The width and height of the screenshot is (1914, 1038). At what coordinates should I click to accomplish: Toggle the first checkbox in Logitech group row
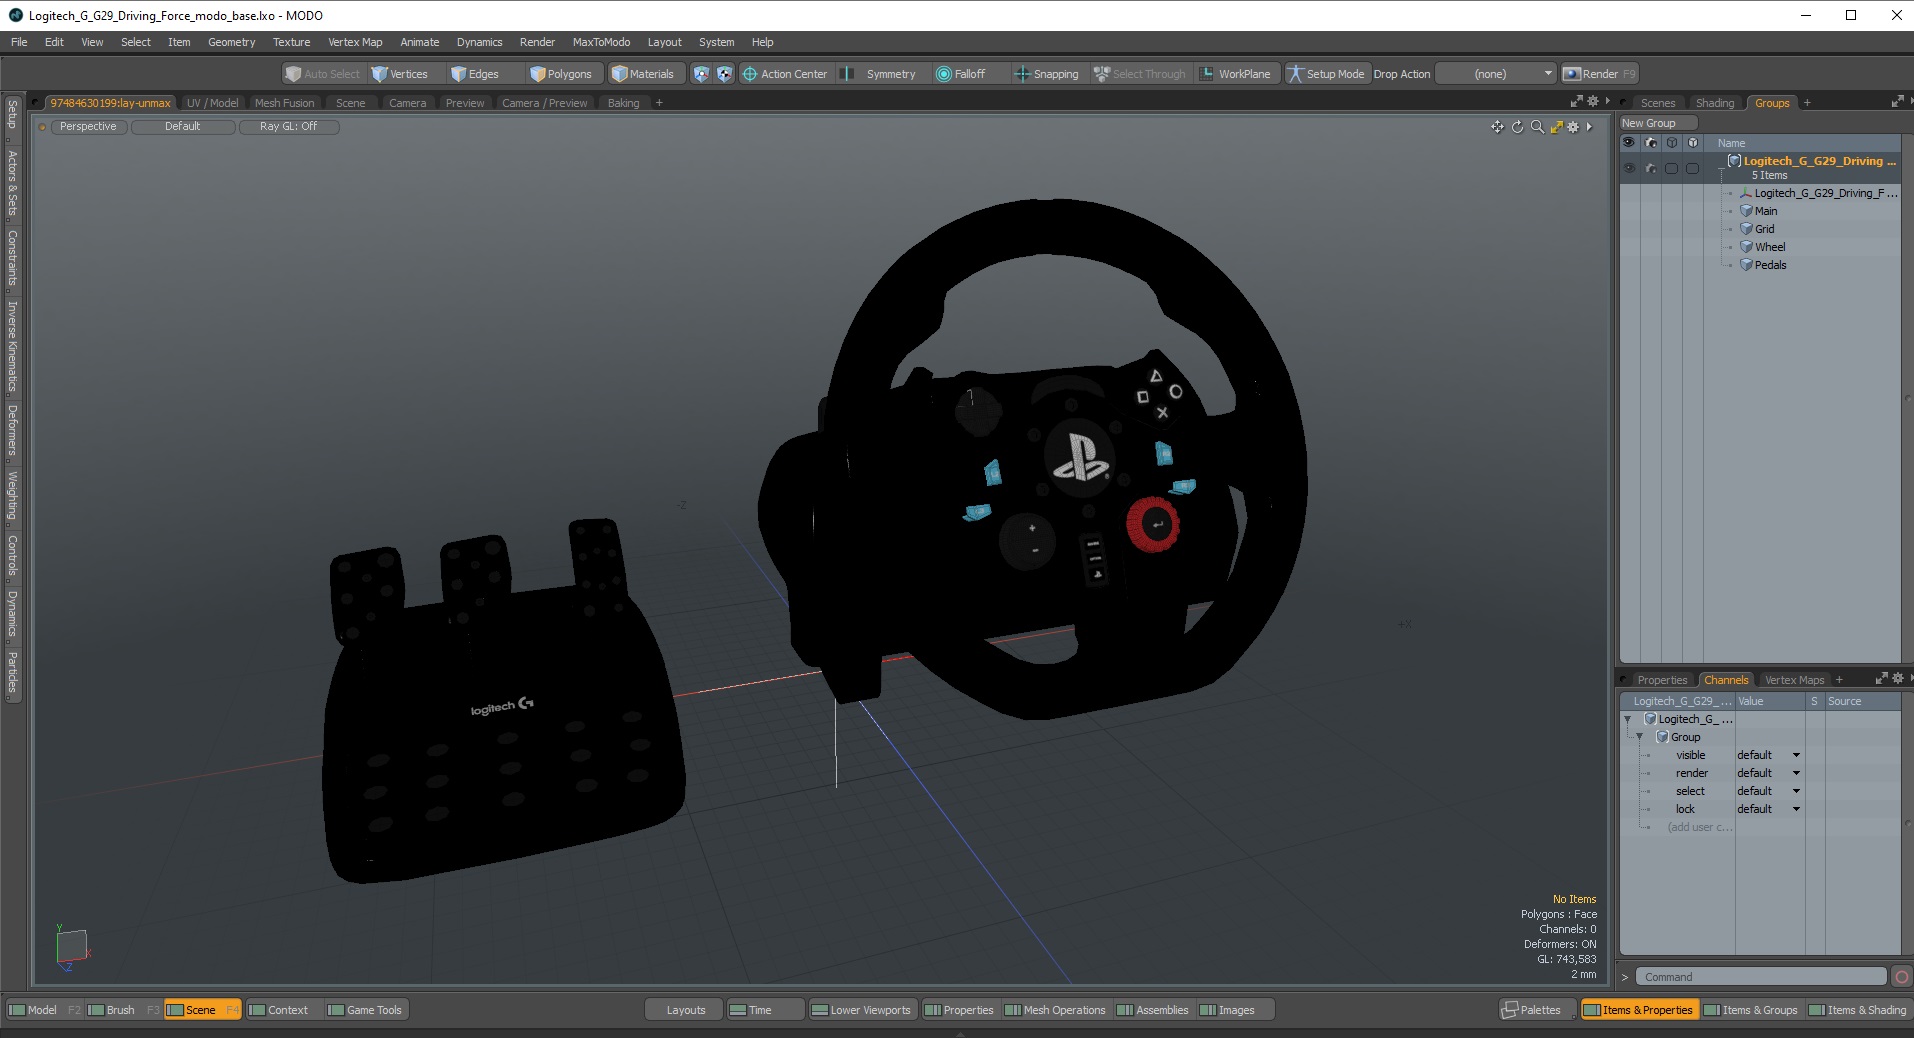coord(1671,168)
